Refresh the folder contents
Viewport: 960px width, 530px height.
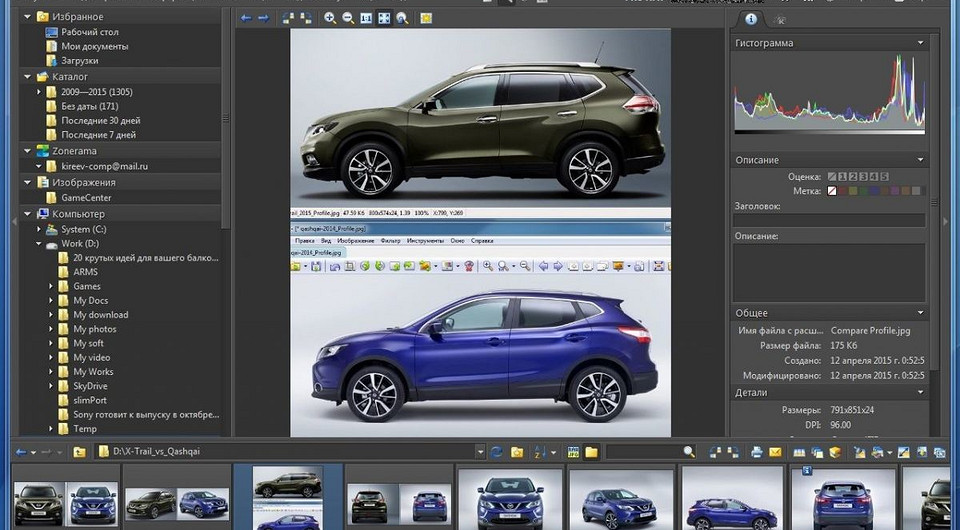pyautogui.click(x=497, y=452)
